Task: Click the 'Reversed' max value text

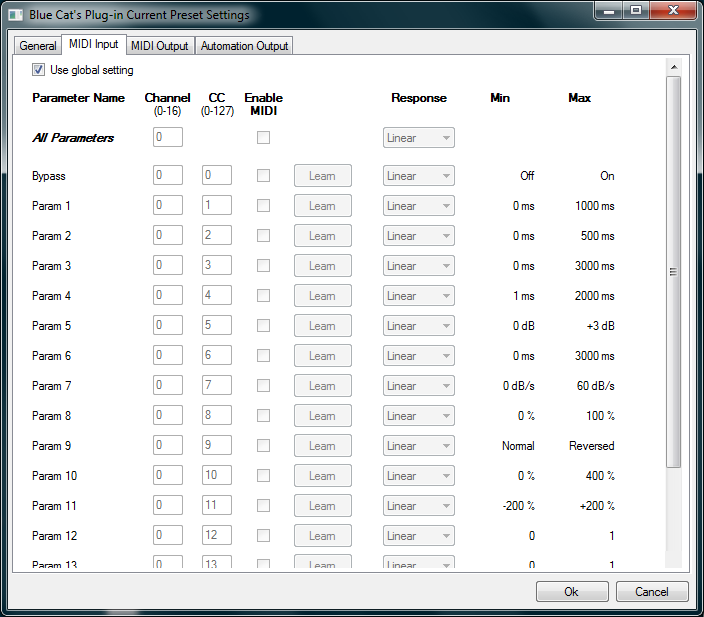Action: tap(592, 446)
